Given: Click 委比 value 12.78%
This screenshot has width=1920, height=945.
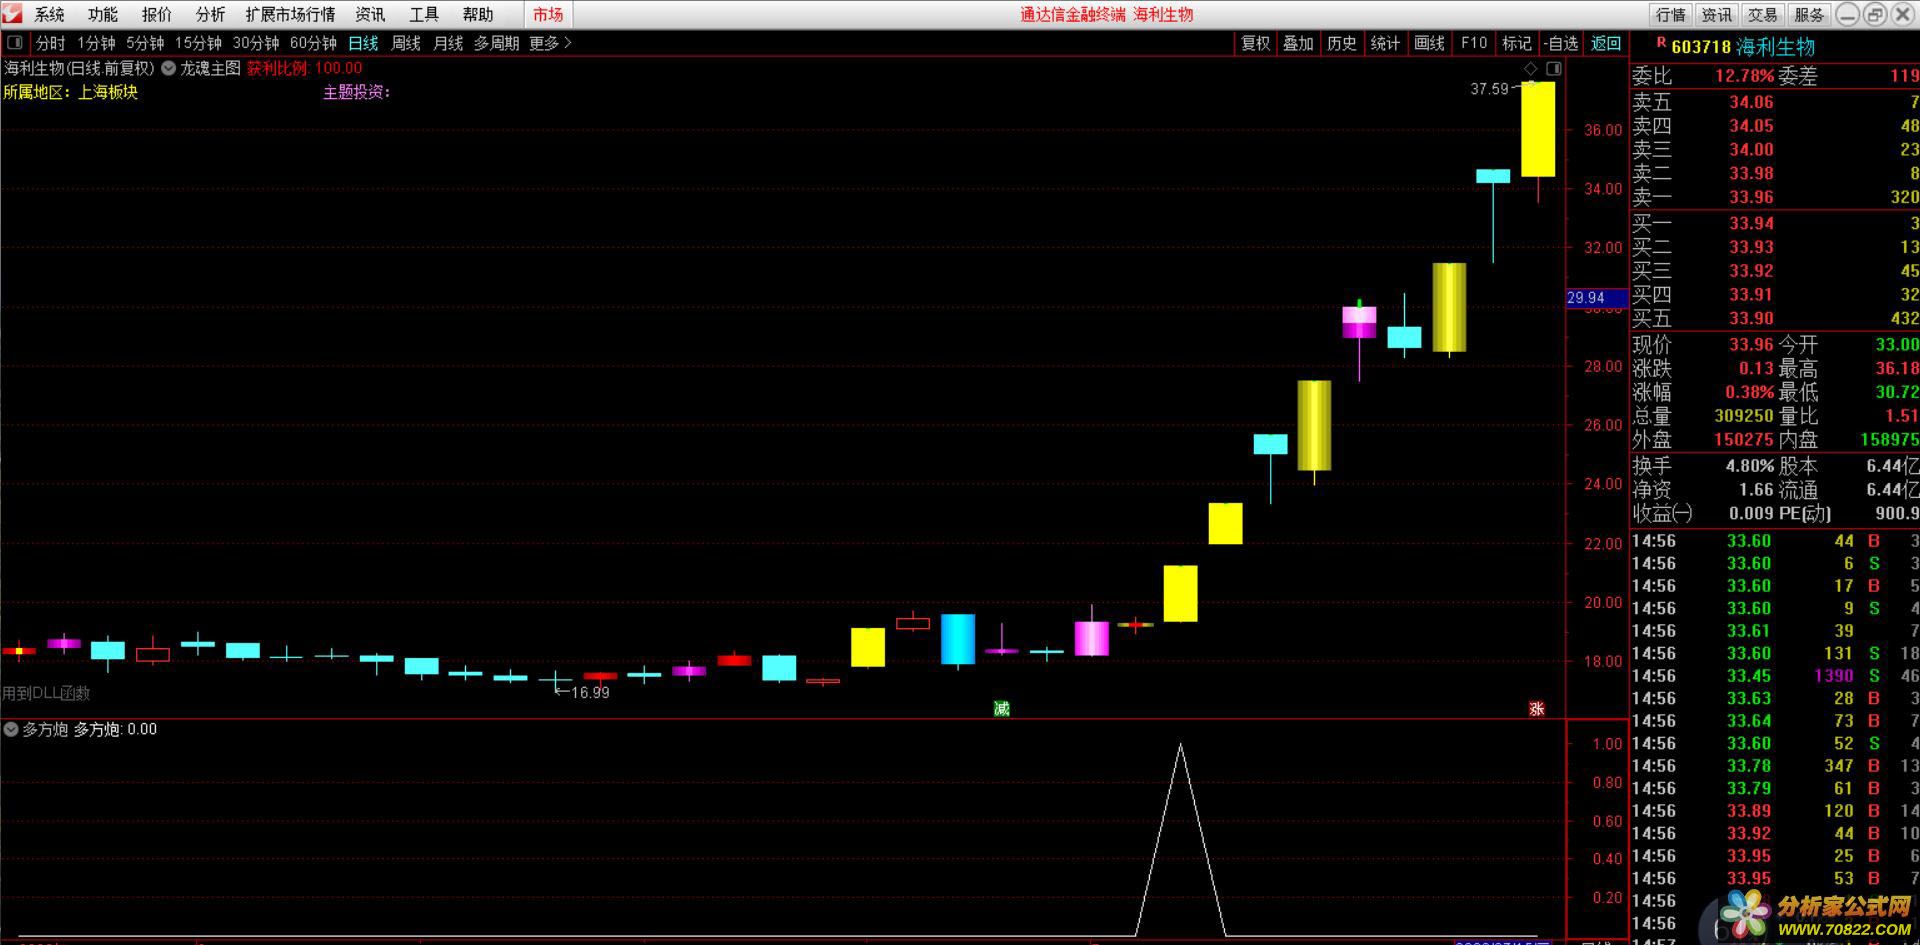Looking at the screenshot, I should pos(1744,76).
